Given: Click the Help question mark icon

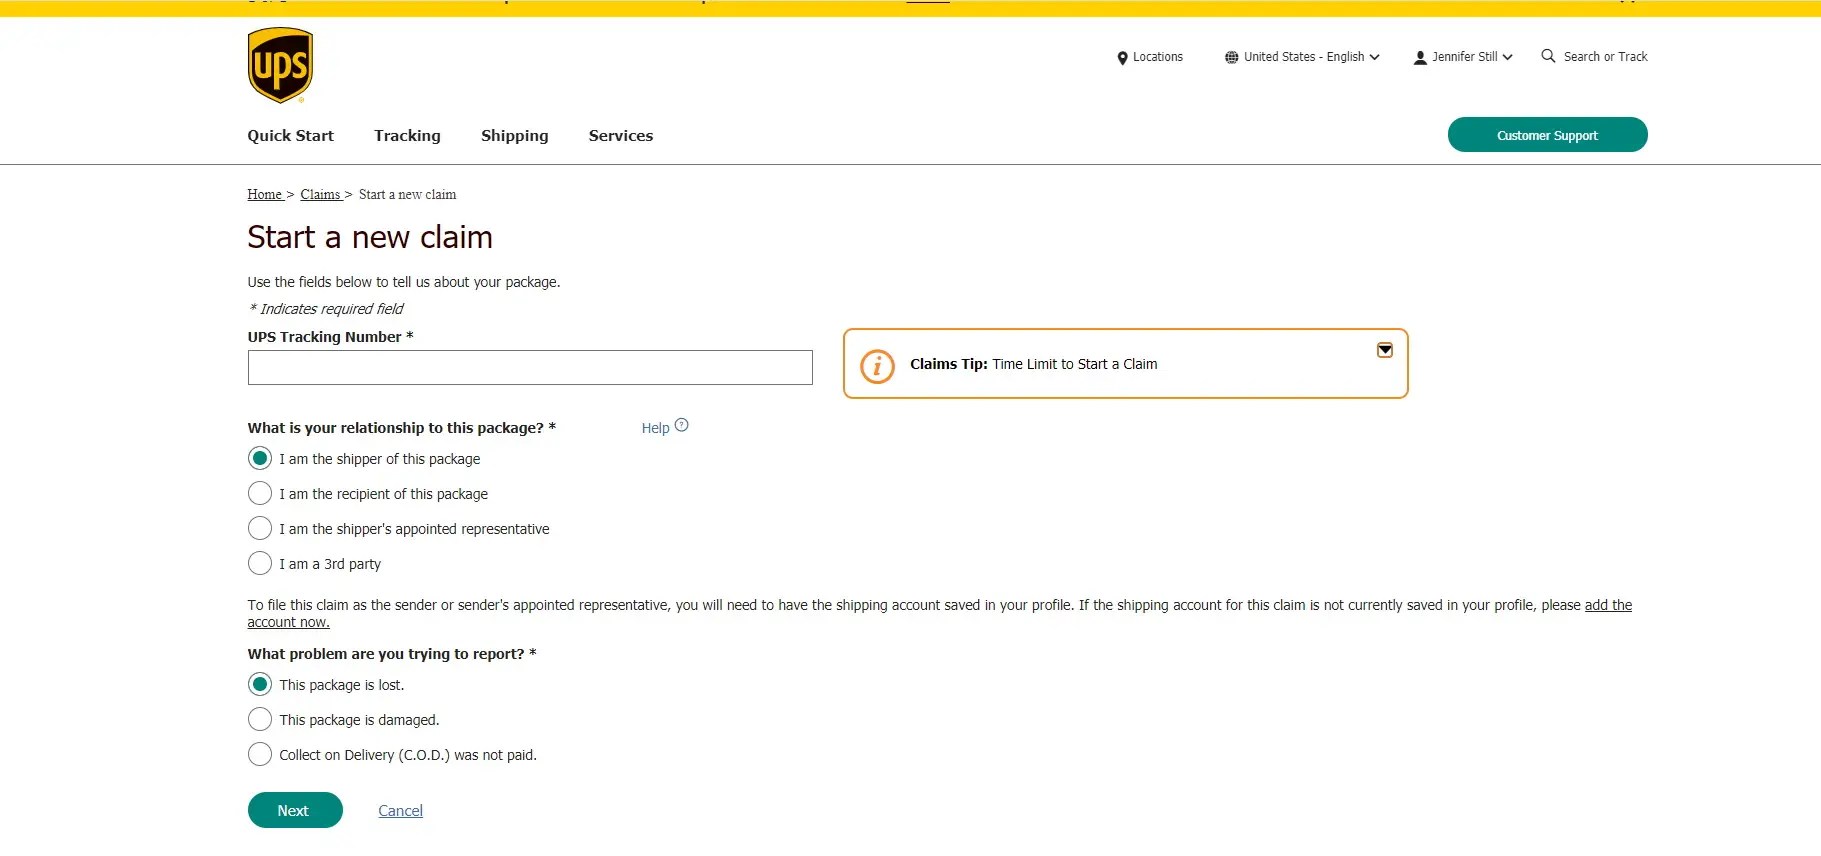Looking at the screenshot, I should pyautogui.click(x=681, y=425).
